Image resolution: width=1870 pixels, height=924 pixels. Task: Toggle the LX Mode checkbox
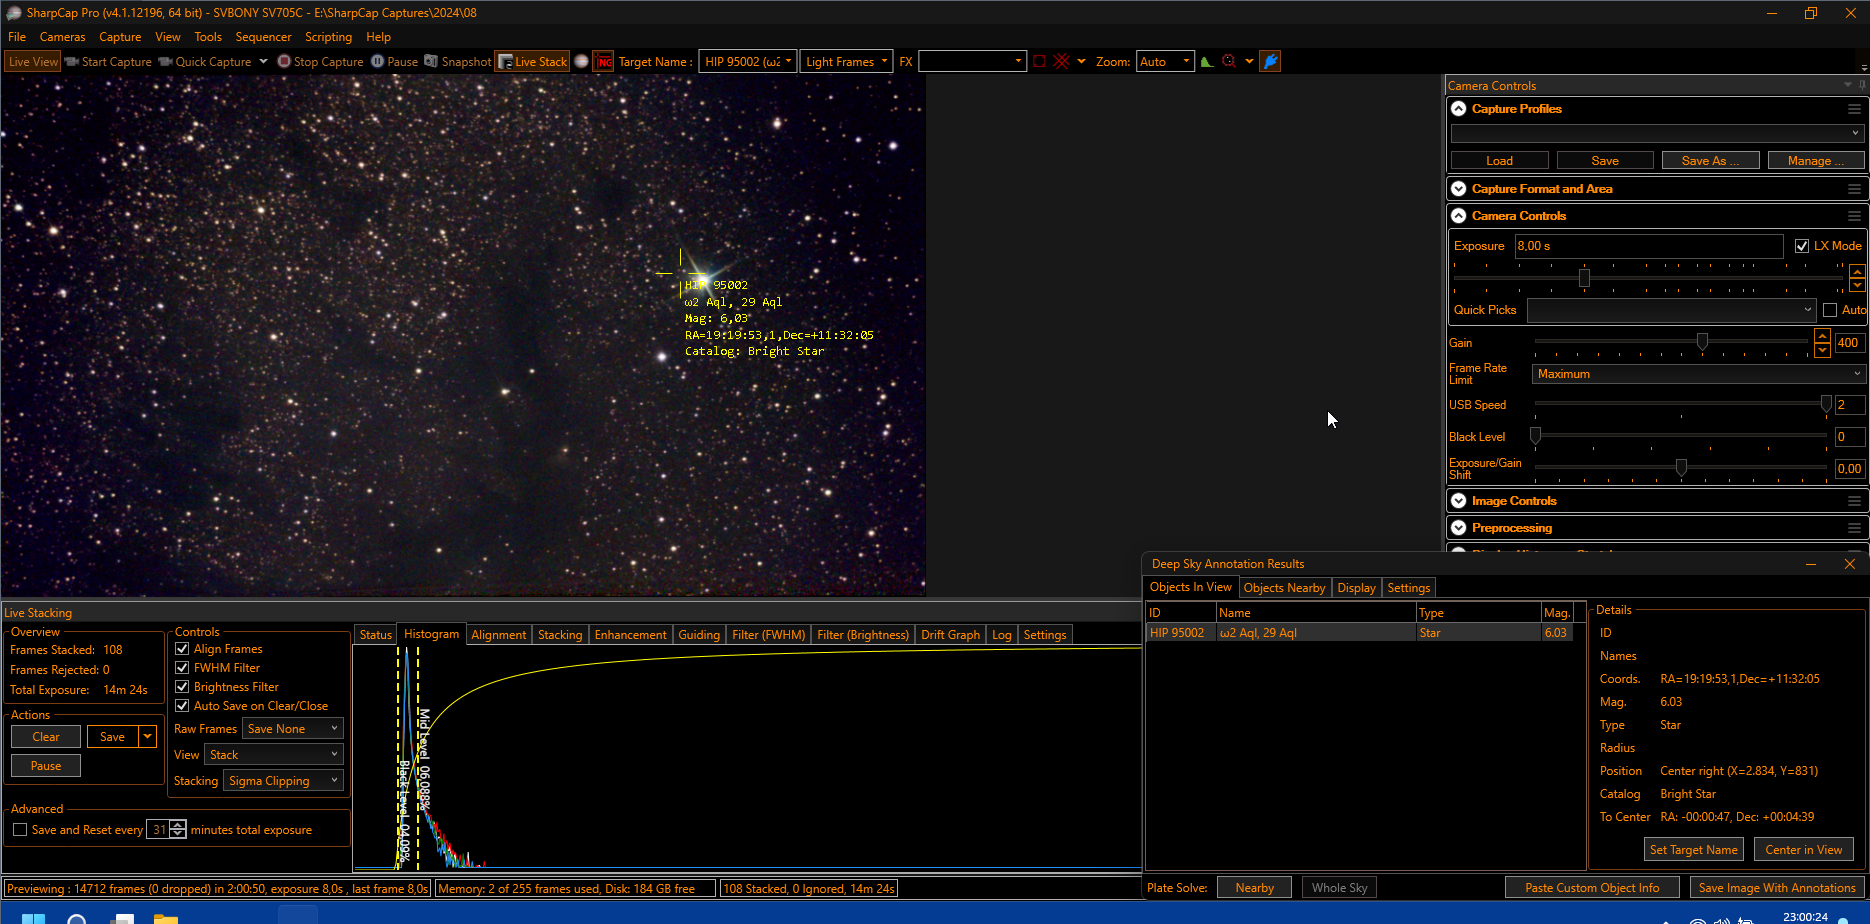(x=1802, y=246)
